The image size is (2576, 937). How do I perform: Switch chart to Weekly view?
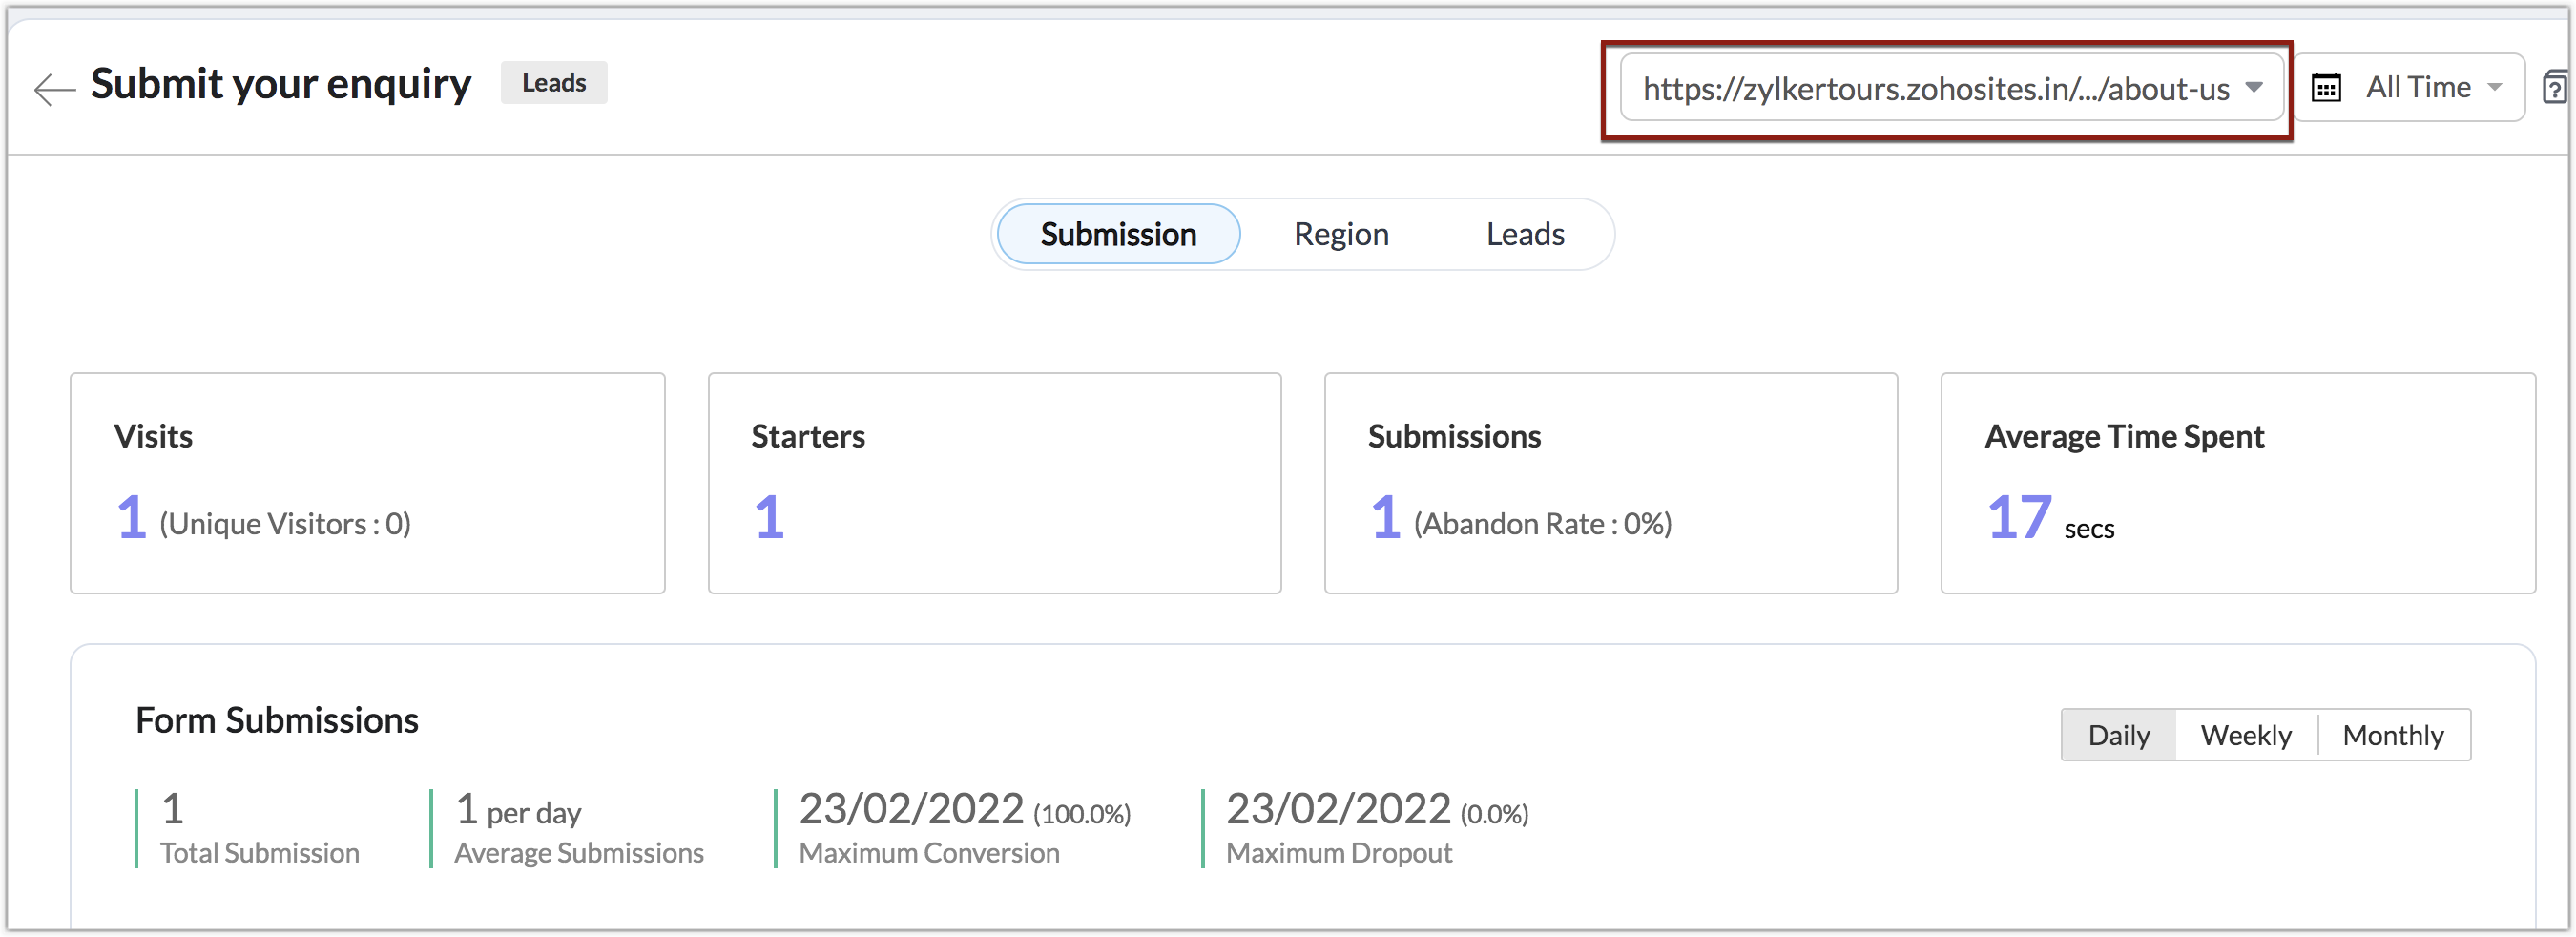2246,735
